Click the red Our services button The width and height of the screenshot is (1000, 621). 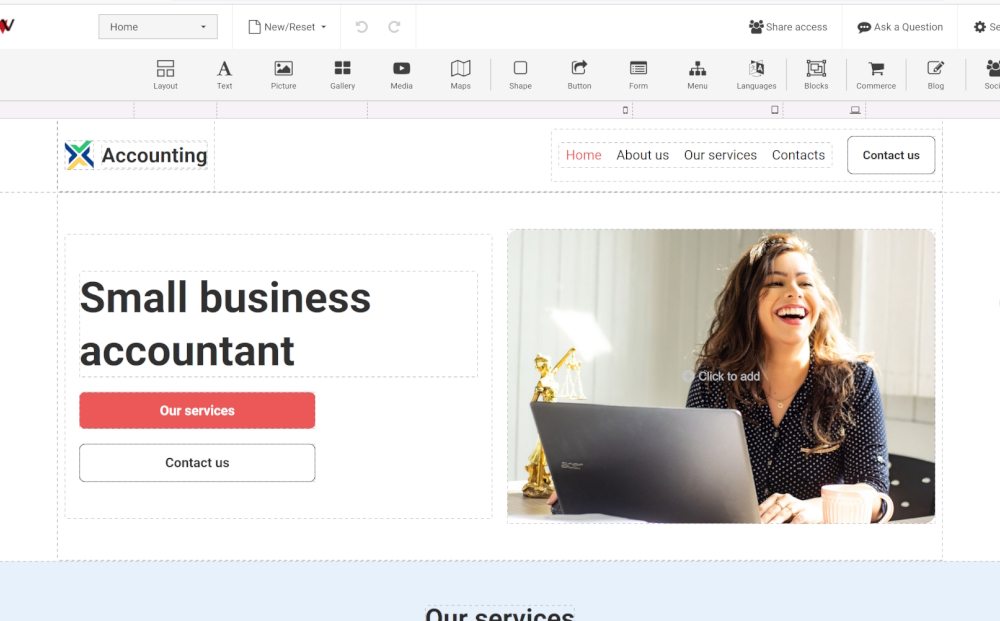[x=197, y=410]
